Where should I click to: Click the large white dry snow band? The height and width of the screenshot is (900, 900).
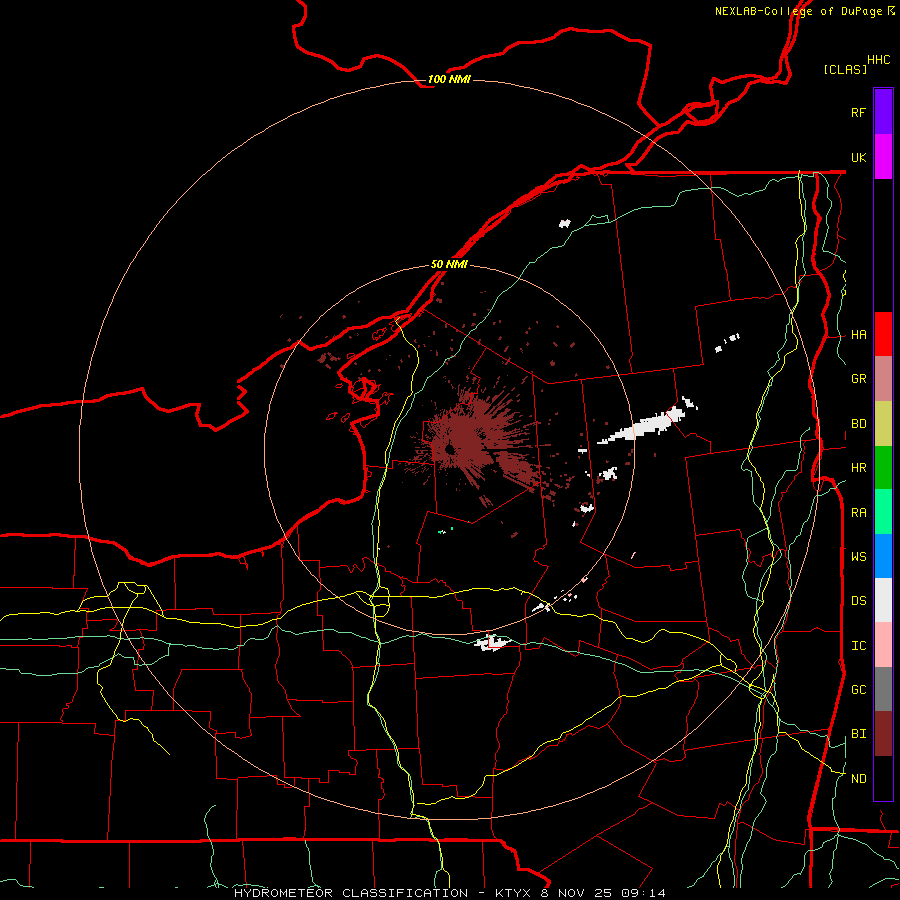pyautogui.click(x=643, y=425)
